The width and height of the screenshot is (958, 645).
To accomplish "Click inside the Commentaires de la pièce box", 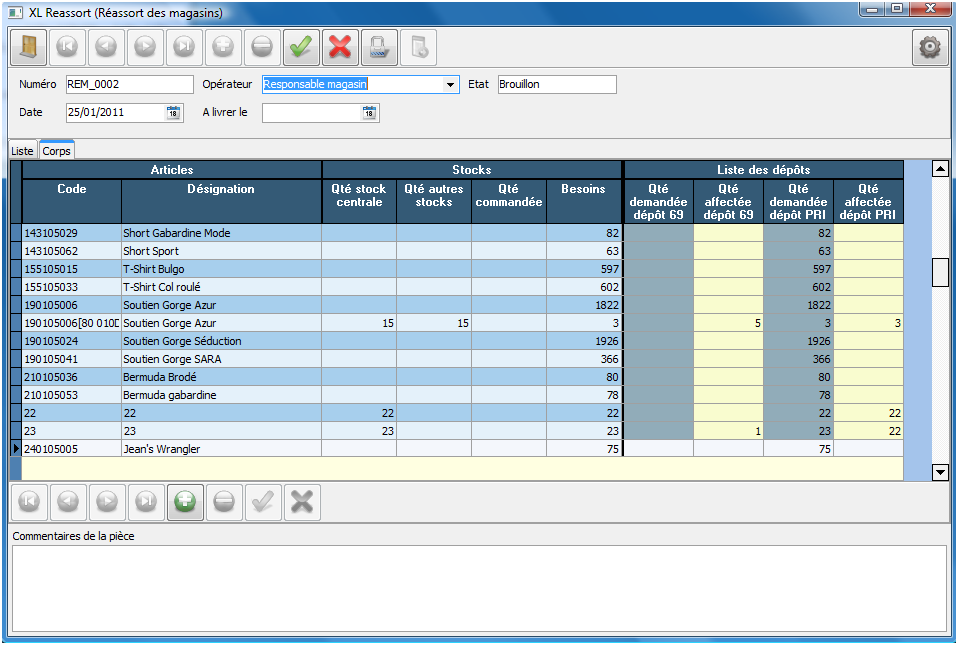I will (478, 588).
